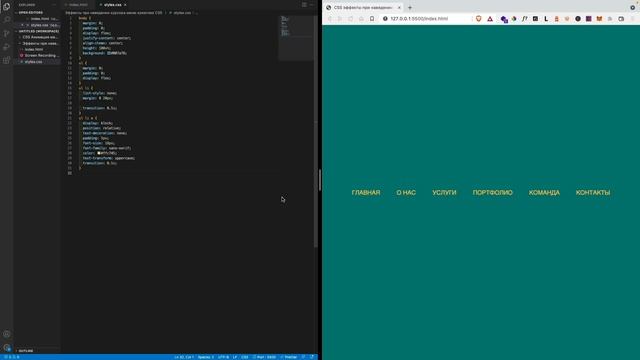640x360 pixels.
Task: Collapse the Эффекты при наведении folder
Action: (x=38, y=43)
